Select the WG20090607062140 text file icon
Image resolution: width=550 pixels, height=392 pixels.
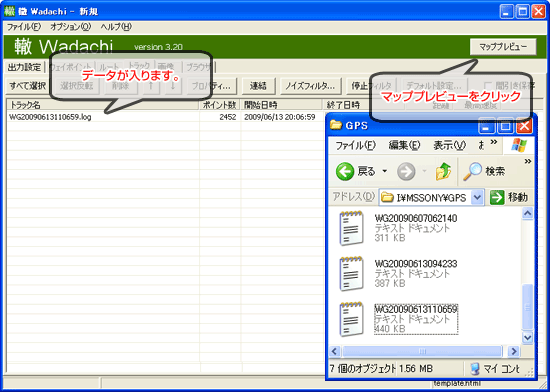tap(351, 228)
